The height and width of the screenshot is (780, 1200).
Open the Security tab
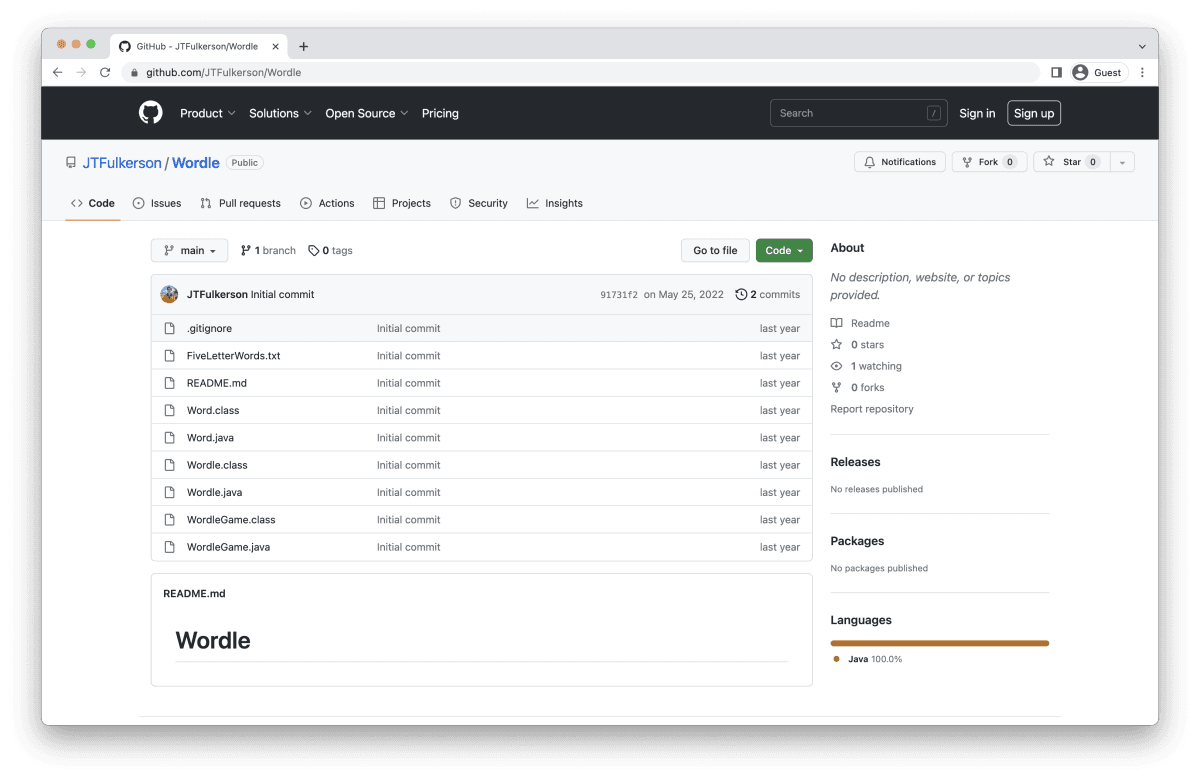coord(478,203)
